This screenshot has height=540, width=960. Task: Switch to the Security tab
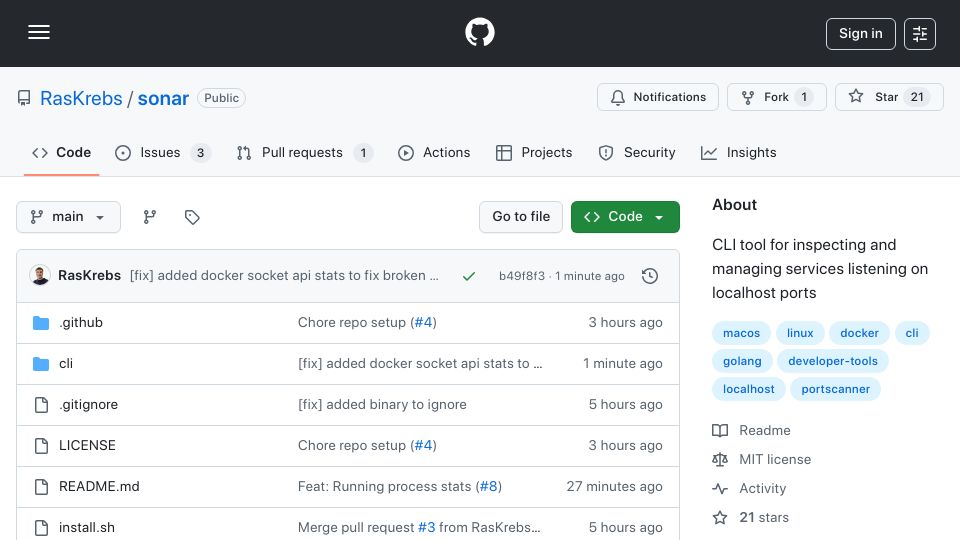637,152
